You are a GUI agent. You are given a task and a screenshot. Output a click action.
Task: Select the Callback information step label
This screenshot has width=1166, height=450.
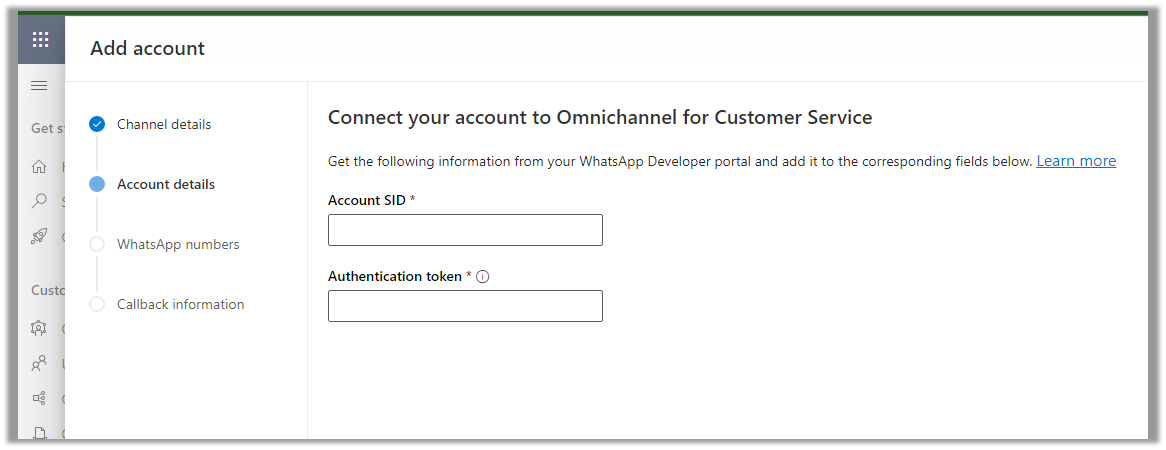tap(180, 304)
